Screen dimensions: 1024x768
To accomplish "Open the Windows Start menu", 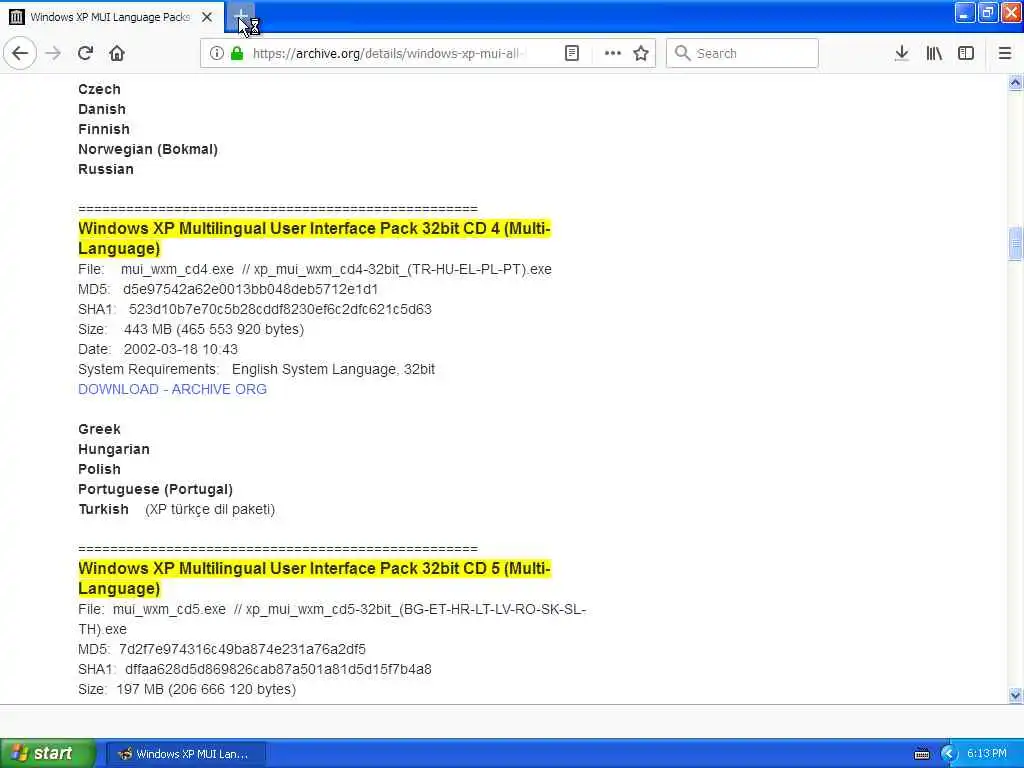I will point(46,753).
